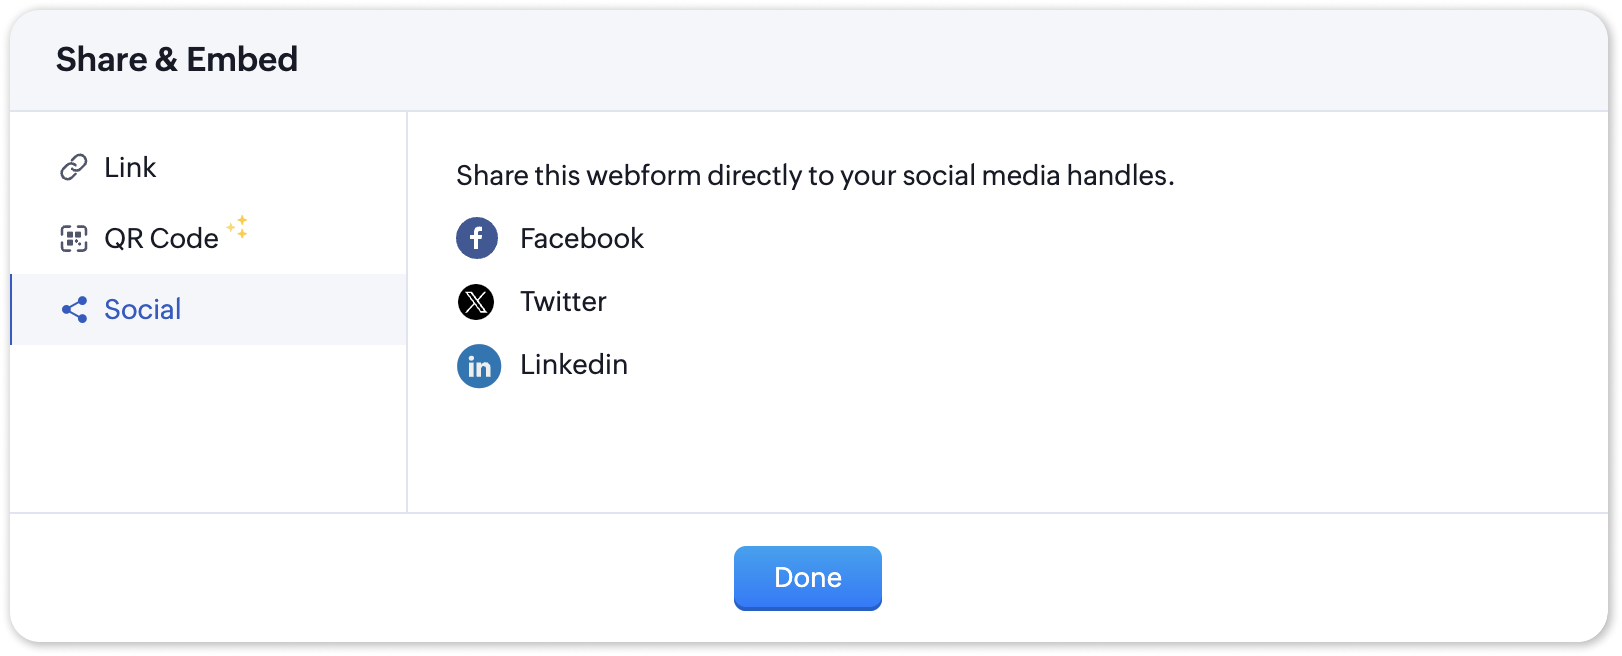Viewport: 1622px width, 656px height.
Task: Share the webform to Facebook
Action: [581, 238]
